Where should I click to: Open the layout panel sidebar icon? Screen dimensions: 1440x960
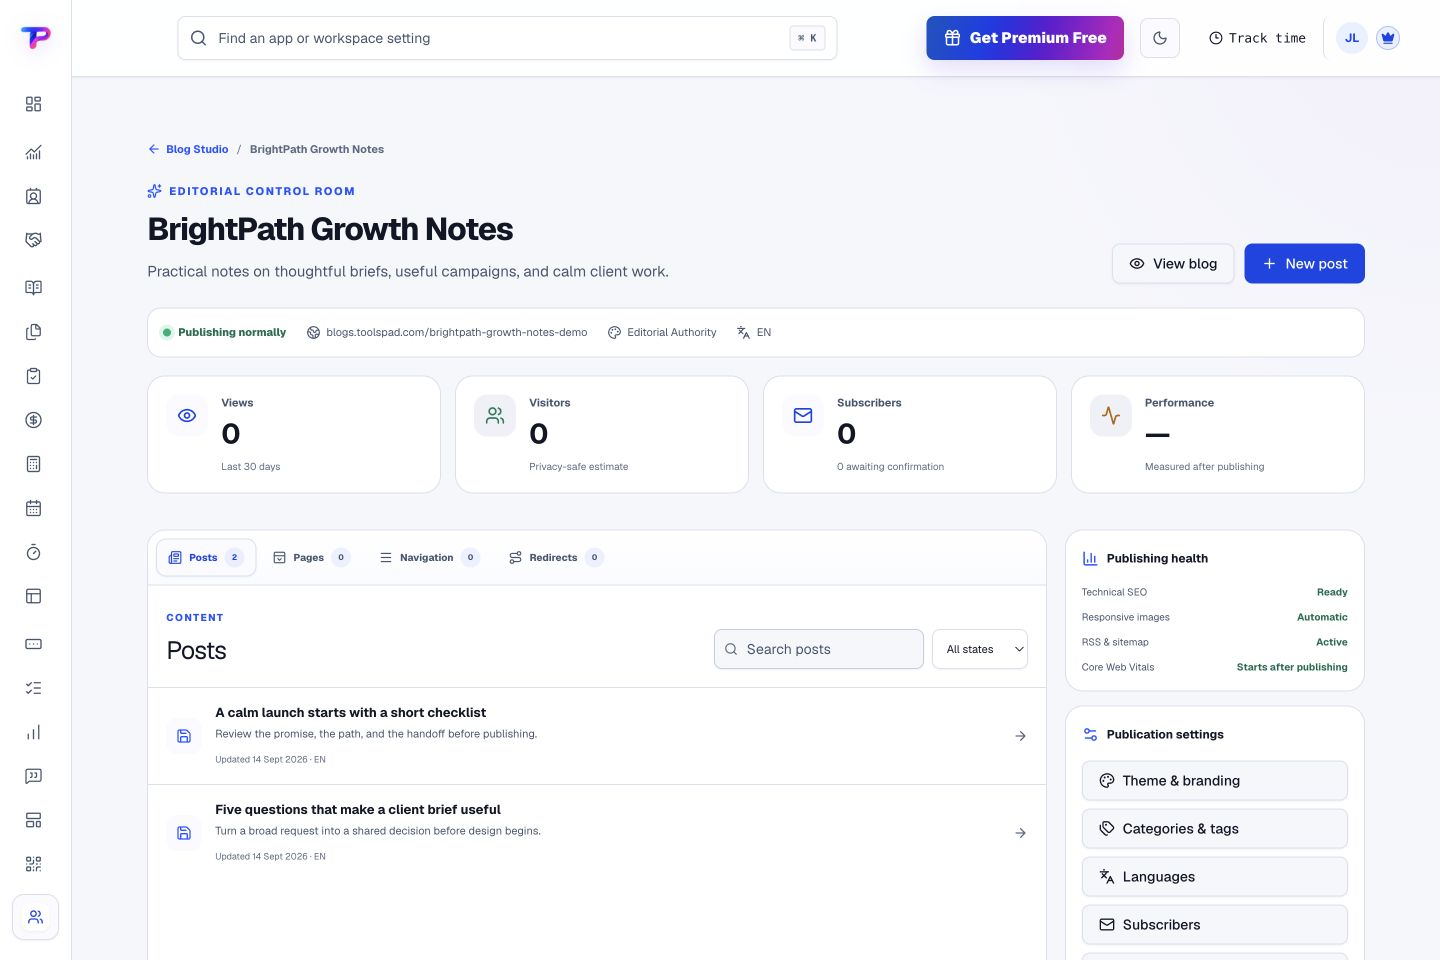33,596
